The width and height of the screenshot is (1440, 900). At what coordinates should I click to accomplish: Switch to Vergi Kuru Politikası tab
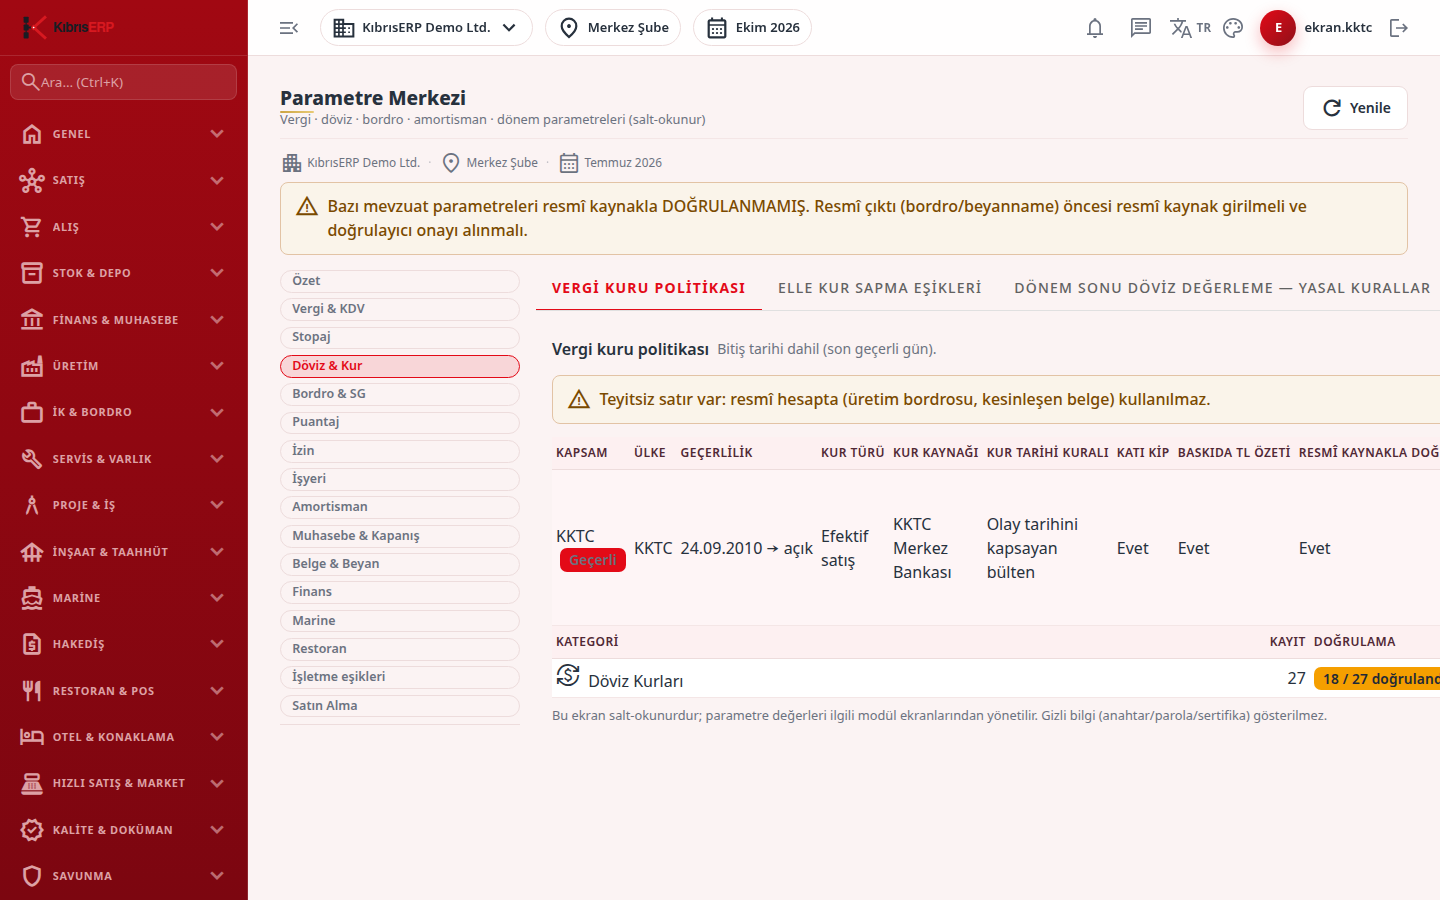[649, 288]
